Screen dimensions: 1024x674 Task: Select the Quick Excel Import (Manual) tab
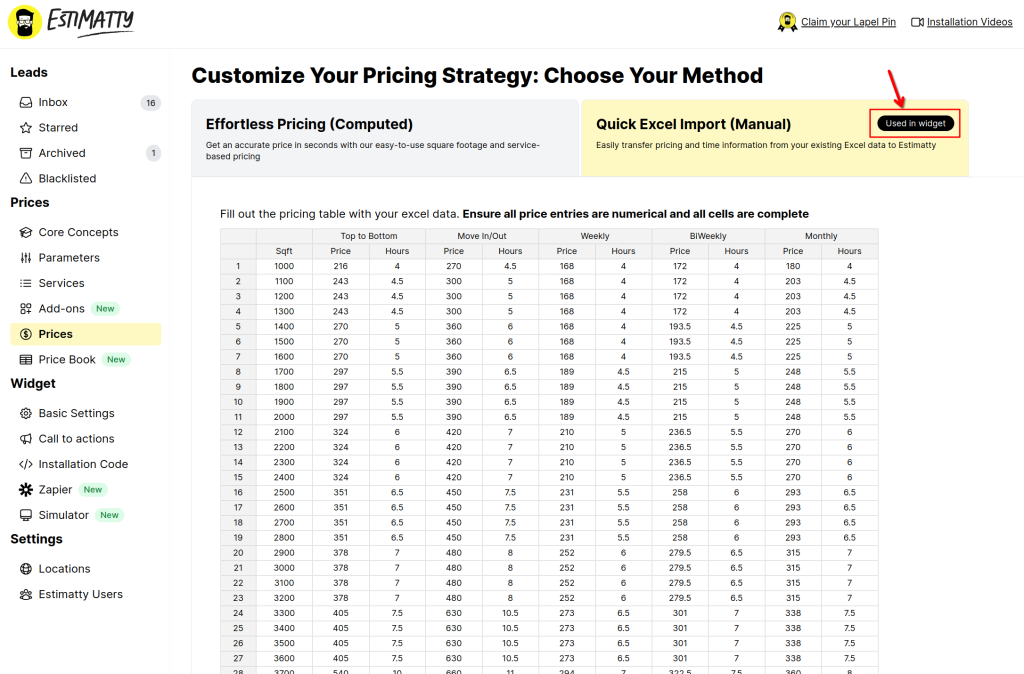(775, 138)
